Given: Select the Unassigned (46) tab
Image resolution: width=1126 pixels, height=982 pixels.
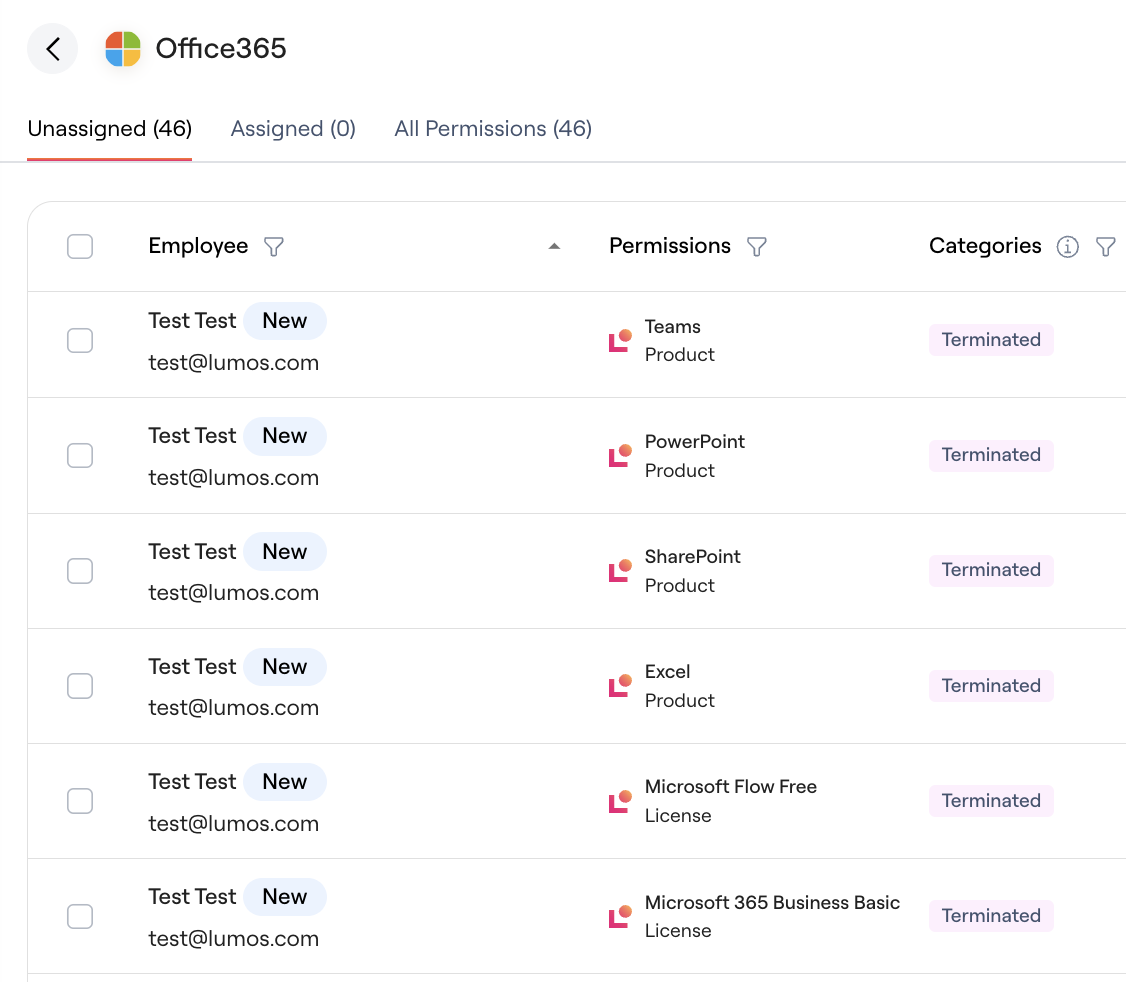Looking at the screenshot, I should [110, 129].
